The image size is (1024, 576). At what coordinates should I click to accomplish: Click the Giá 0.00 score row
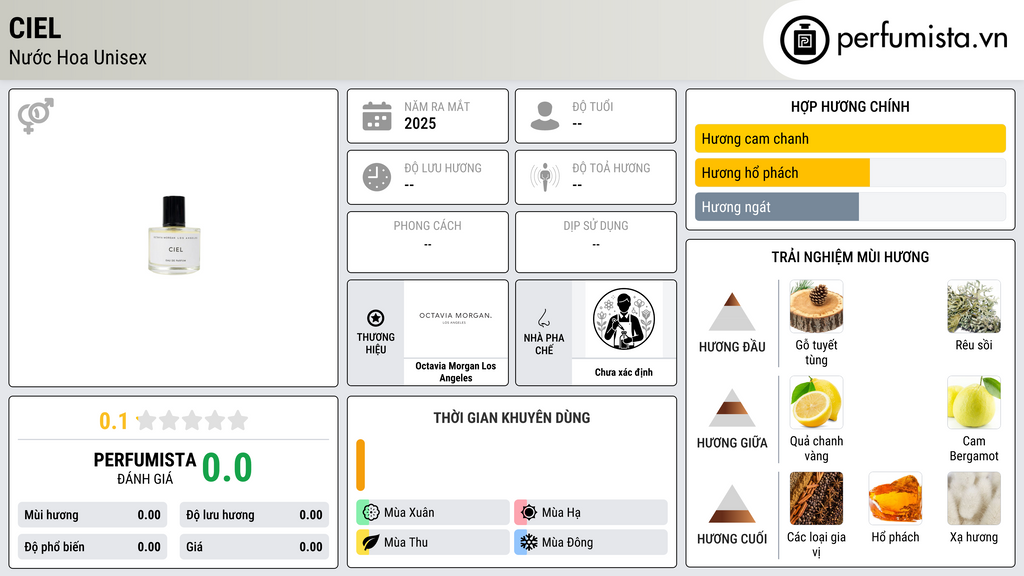point(254,547)
